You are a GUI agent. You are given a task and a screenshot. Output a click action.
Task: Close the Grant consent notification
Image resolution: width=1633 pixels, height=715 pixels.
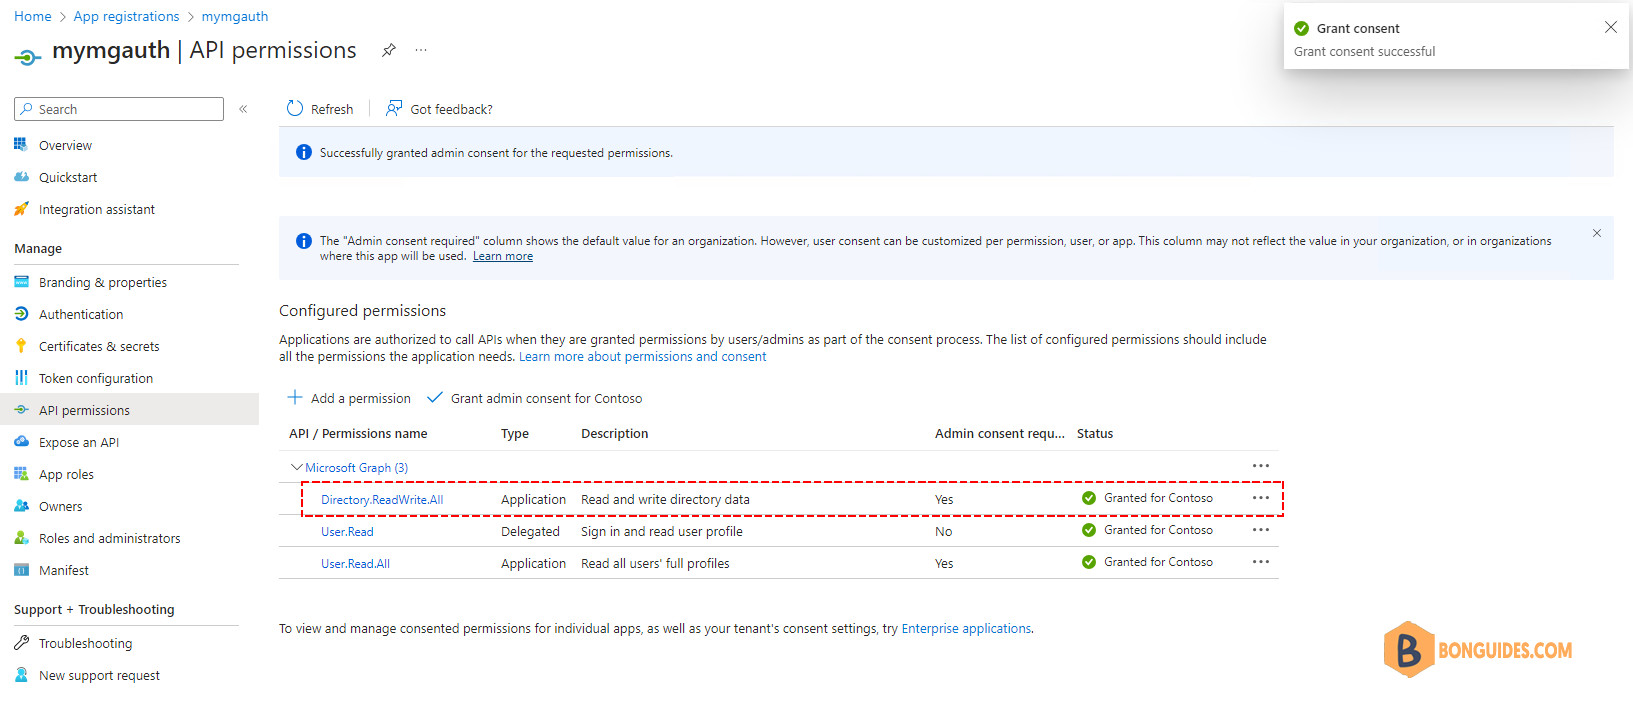[1610, 27]
